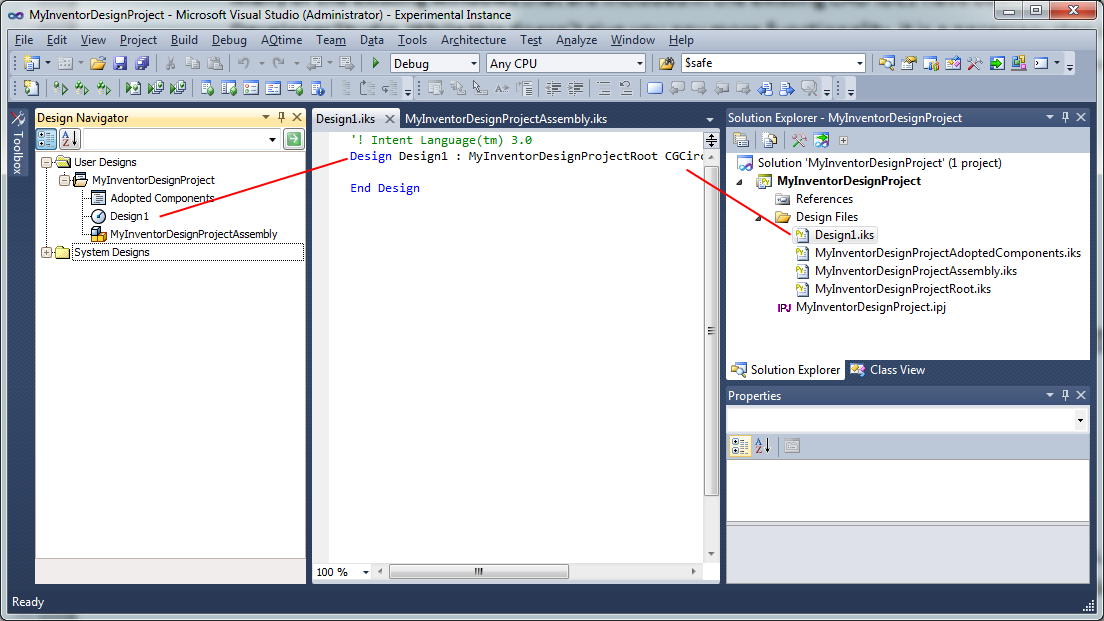Pin the Design Navigator panel
This screenshot has width=1104, height=621.
pos(282,118)
